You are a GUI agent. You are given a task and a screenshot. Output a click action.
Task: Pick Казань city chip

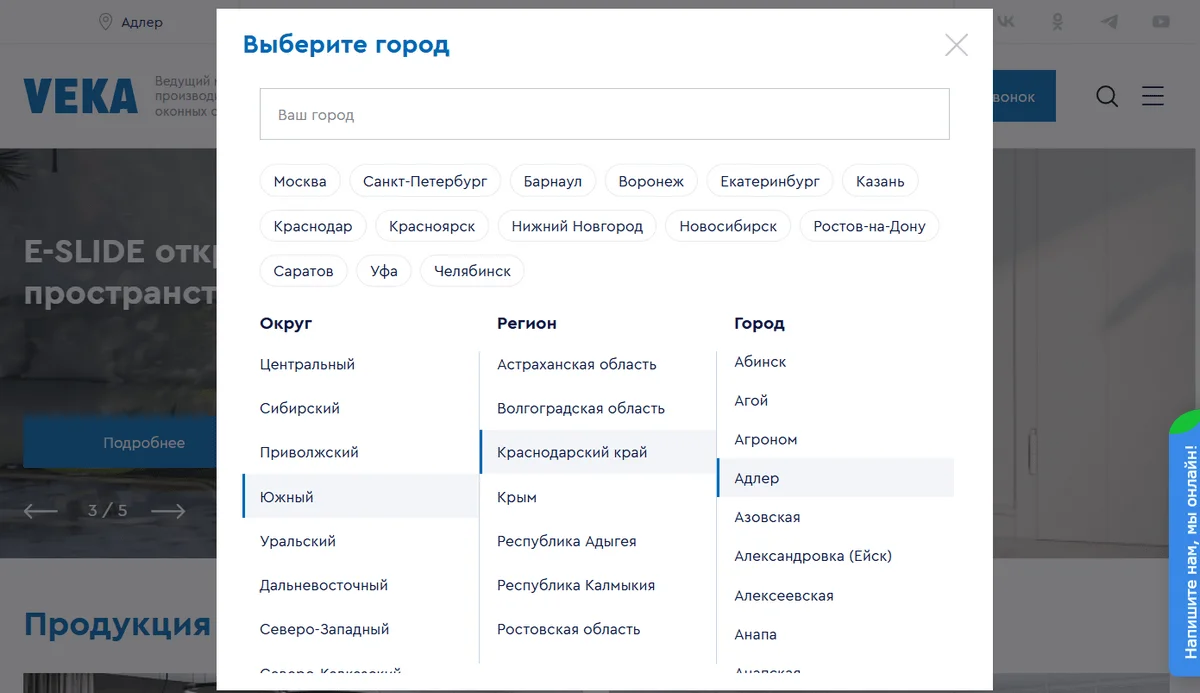(x=880, y=181)
